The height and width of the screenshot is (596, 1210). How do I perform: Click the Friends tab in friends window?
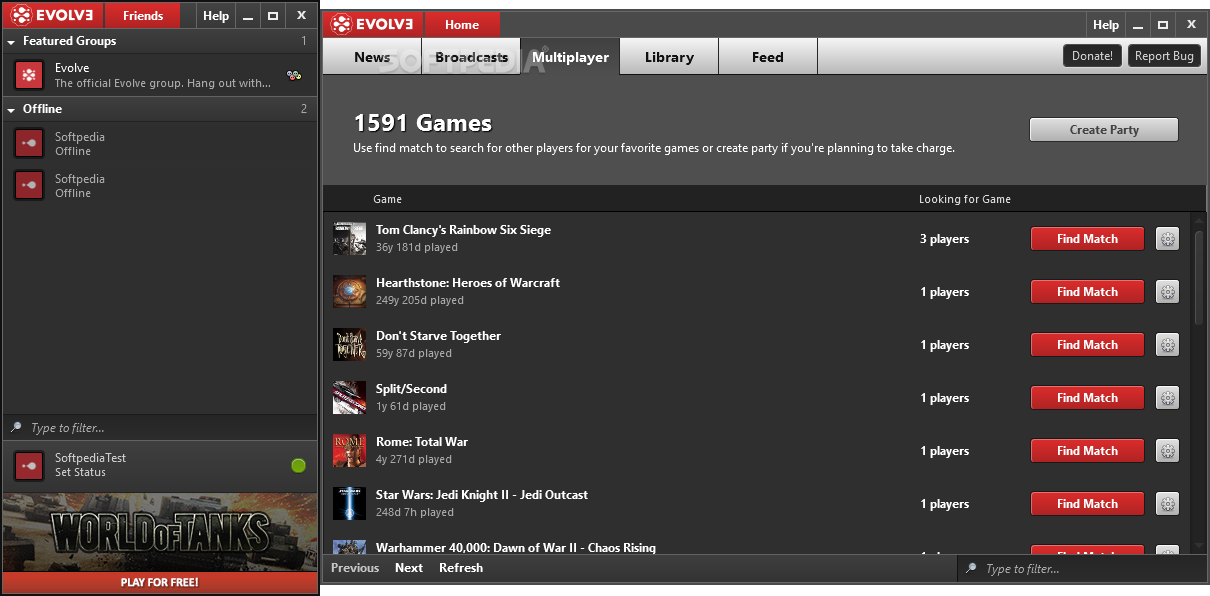(143, 15)
